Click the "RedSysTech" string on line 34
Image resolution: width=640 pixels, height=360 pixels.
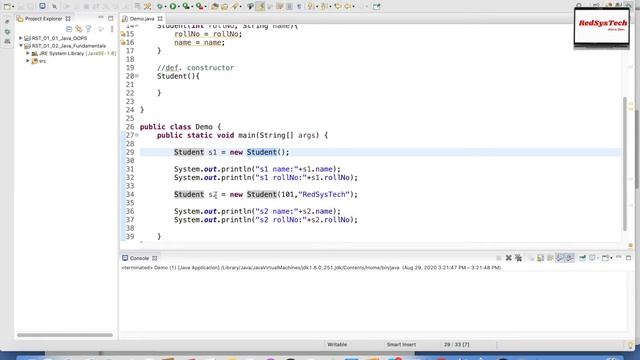(324, 194)
